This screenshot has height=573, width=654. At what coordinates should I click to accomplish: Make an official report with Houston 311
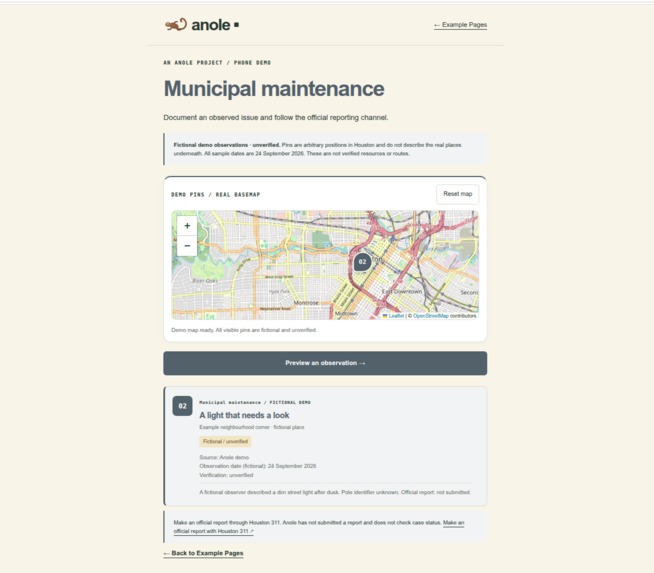319,527
